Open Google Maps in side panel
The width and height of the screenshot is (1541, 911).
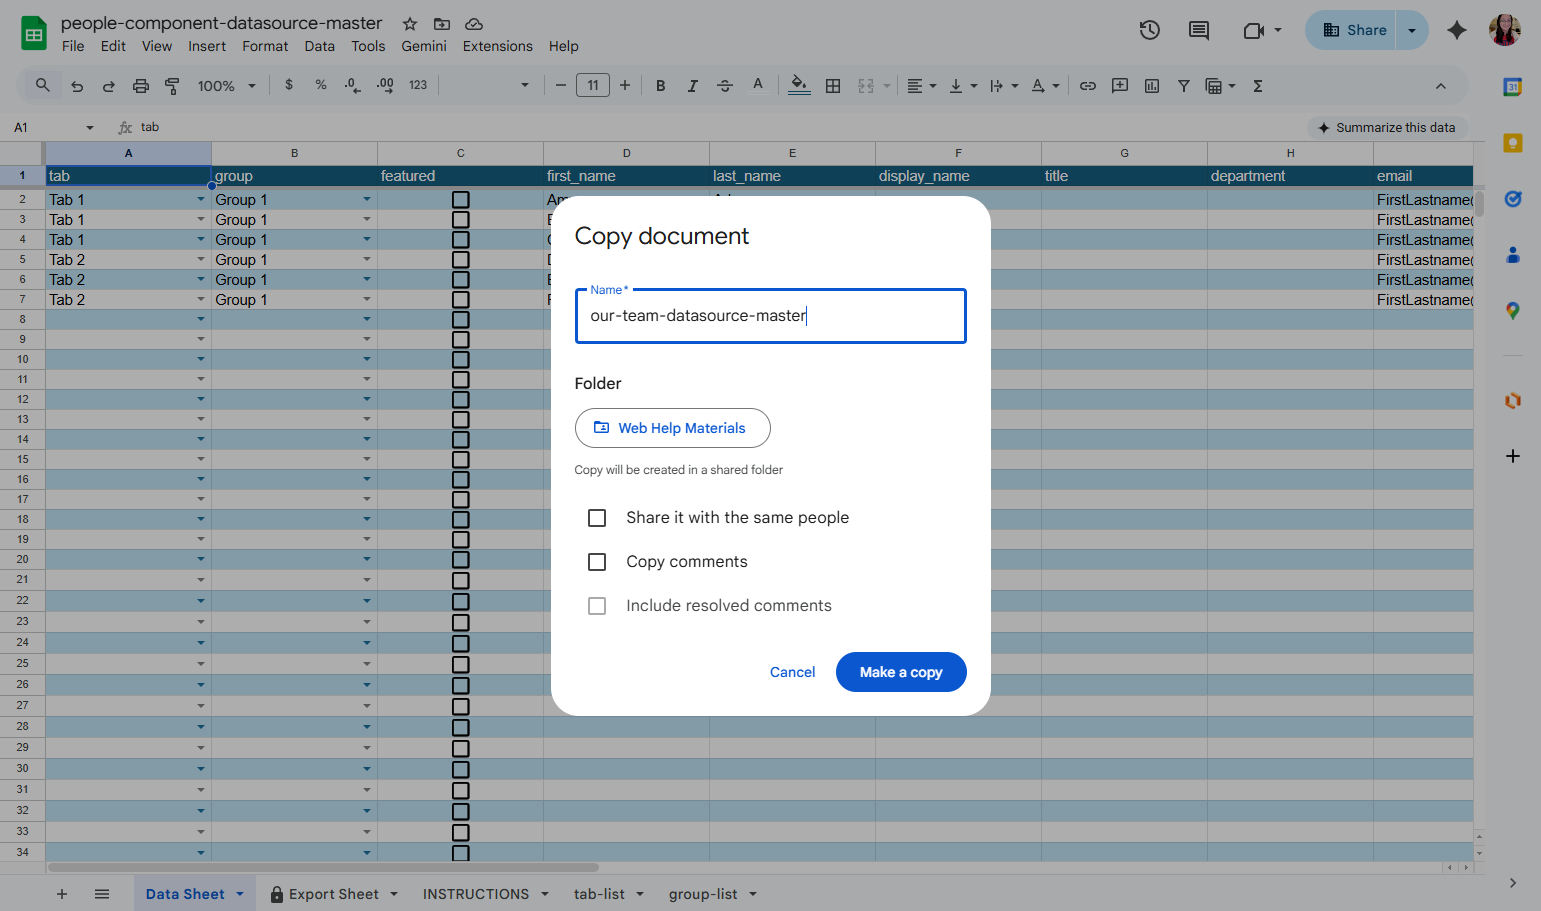[x=1513, y=311]
